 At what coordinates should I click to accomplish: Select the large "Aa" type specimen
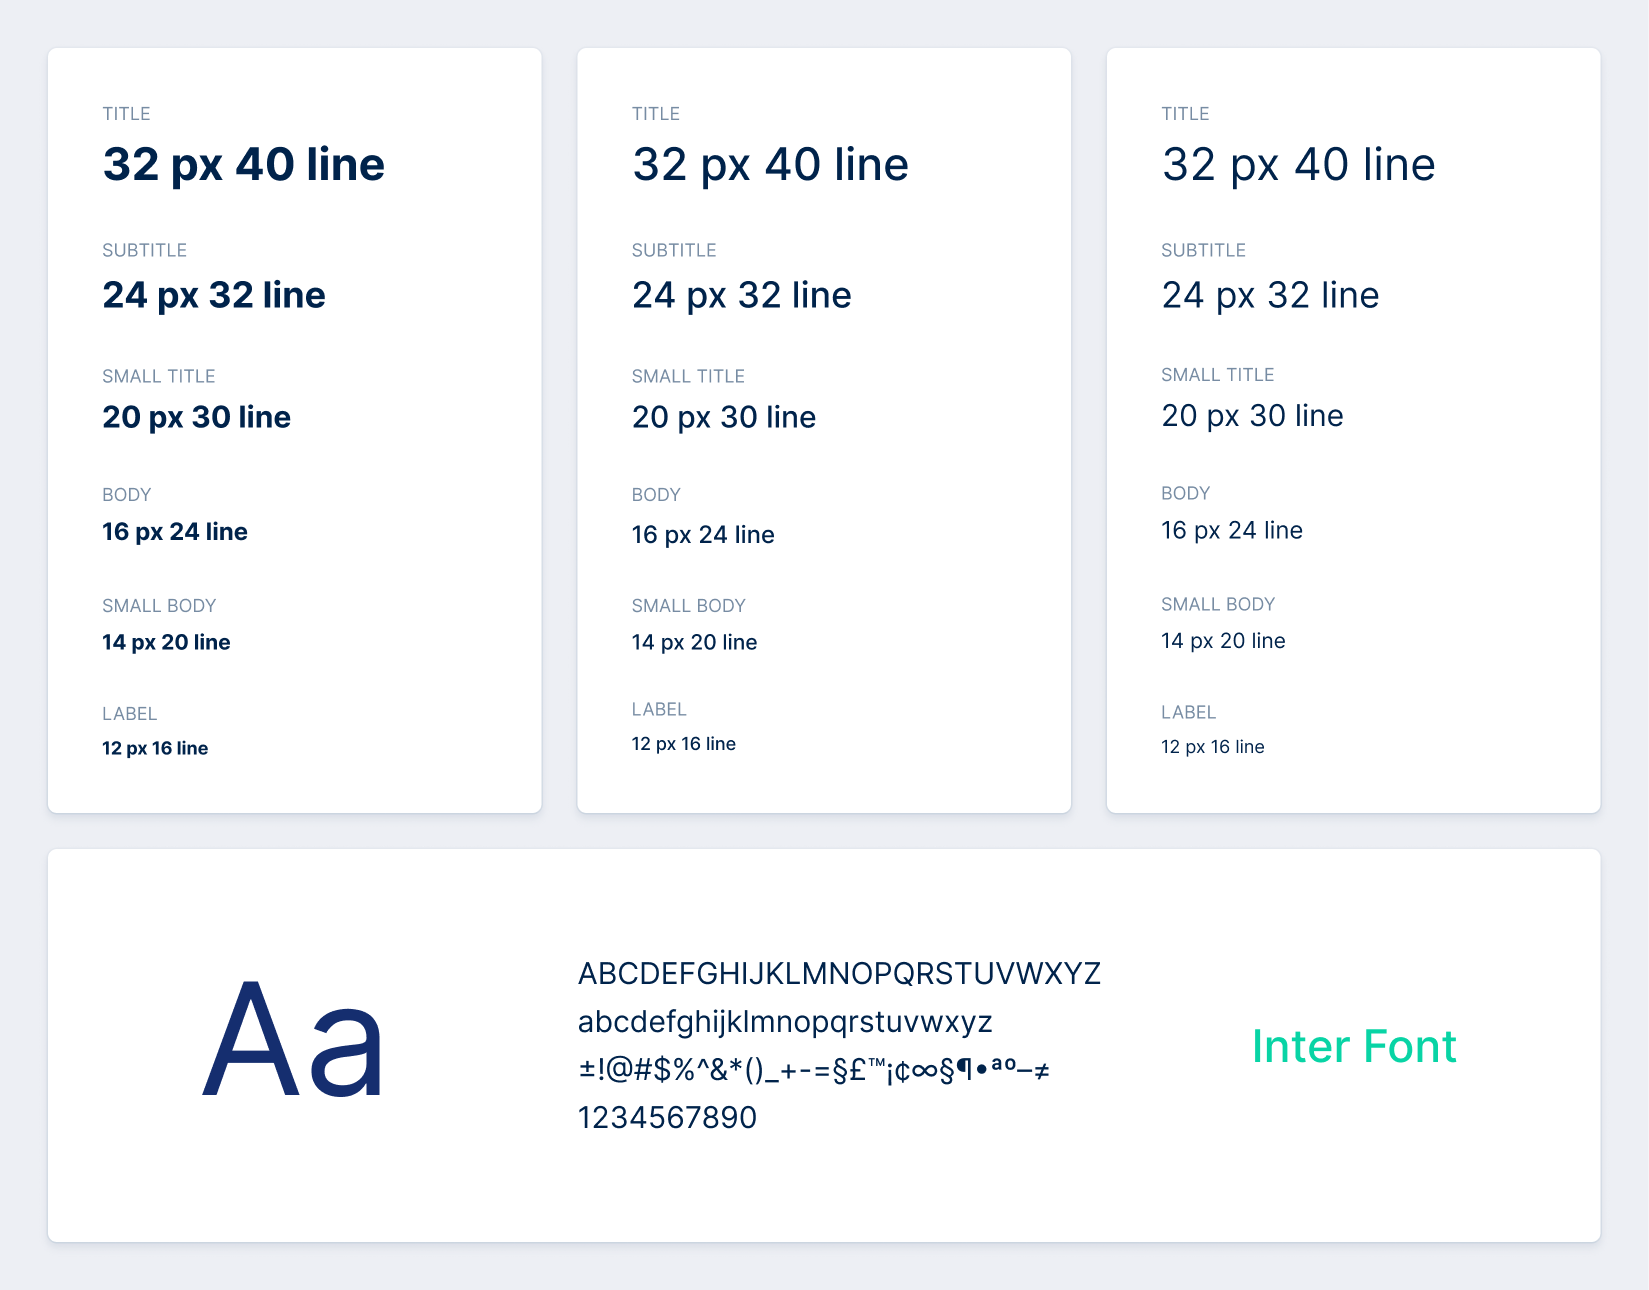click(293, 1041)
